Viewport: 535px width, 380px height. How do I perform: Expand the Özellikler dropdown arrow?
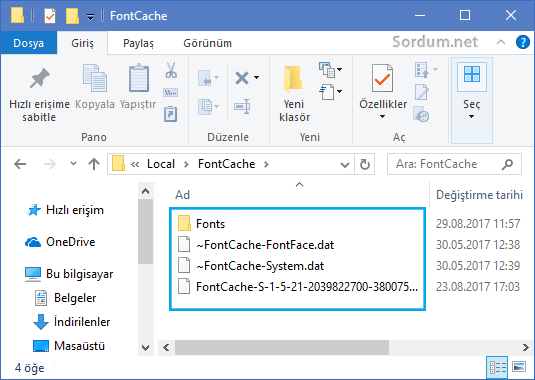(382, 117)
